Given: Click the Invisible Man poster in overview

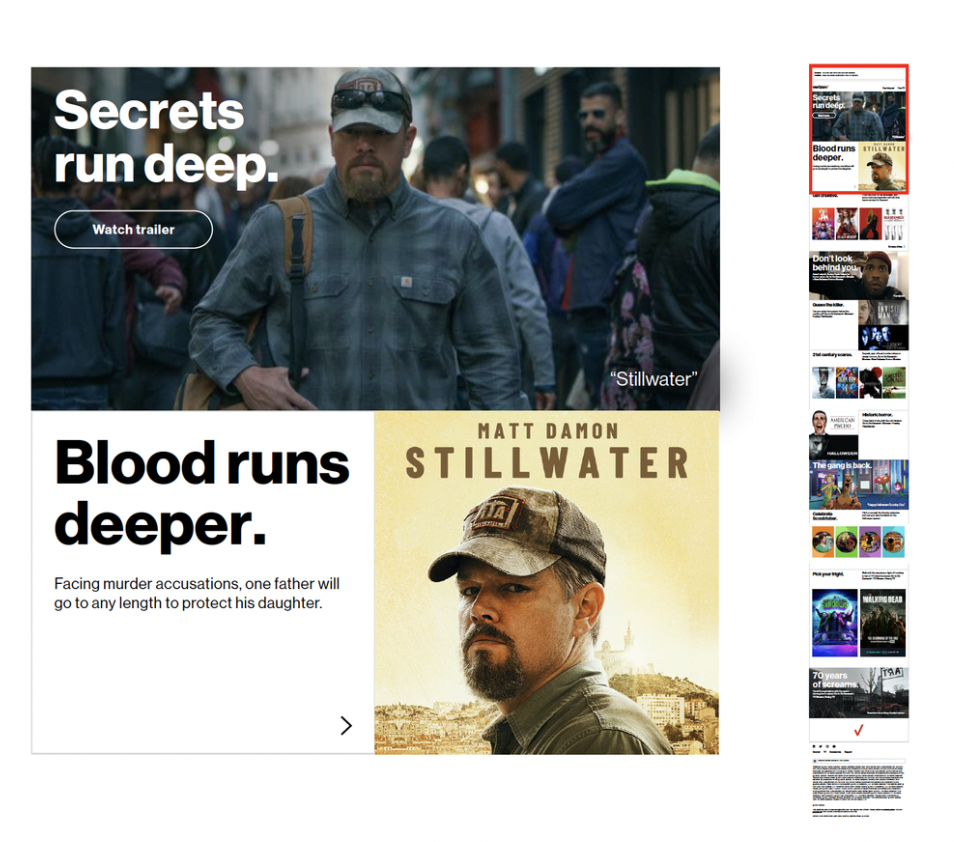Looking at the screenshot, I should tap(883, 313).
